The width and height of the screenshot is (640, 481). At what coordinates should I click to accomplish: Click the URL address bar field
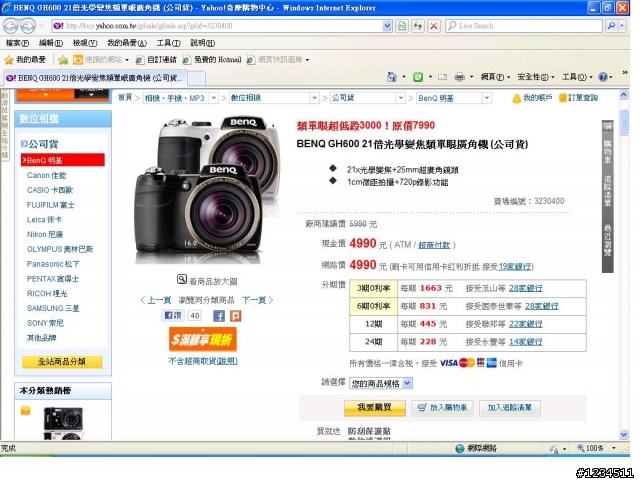218,26
